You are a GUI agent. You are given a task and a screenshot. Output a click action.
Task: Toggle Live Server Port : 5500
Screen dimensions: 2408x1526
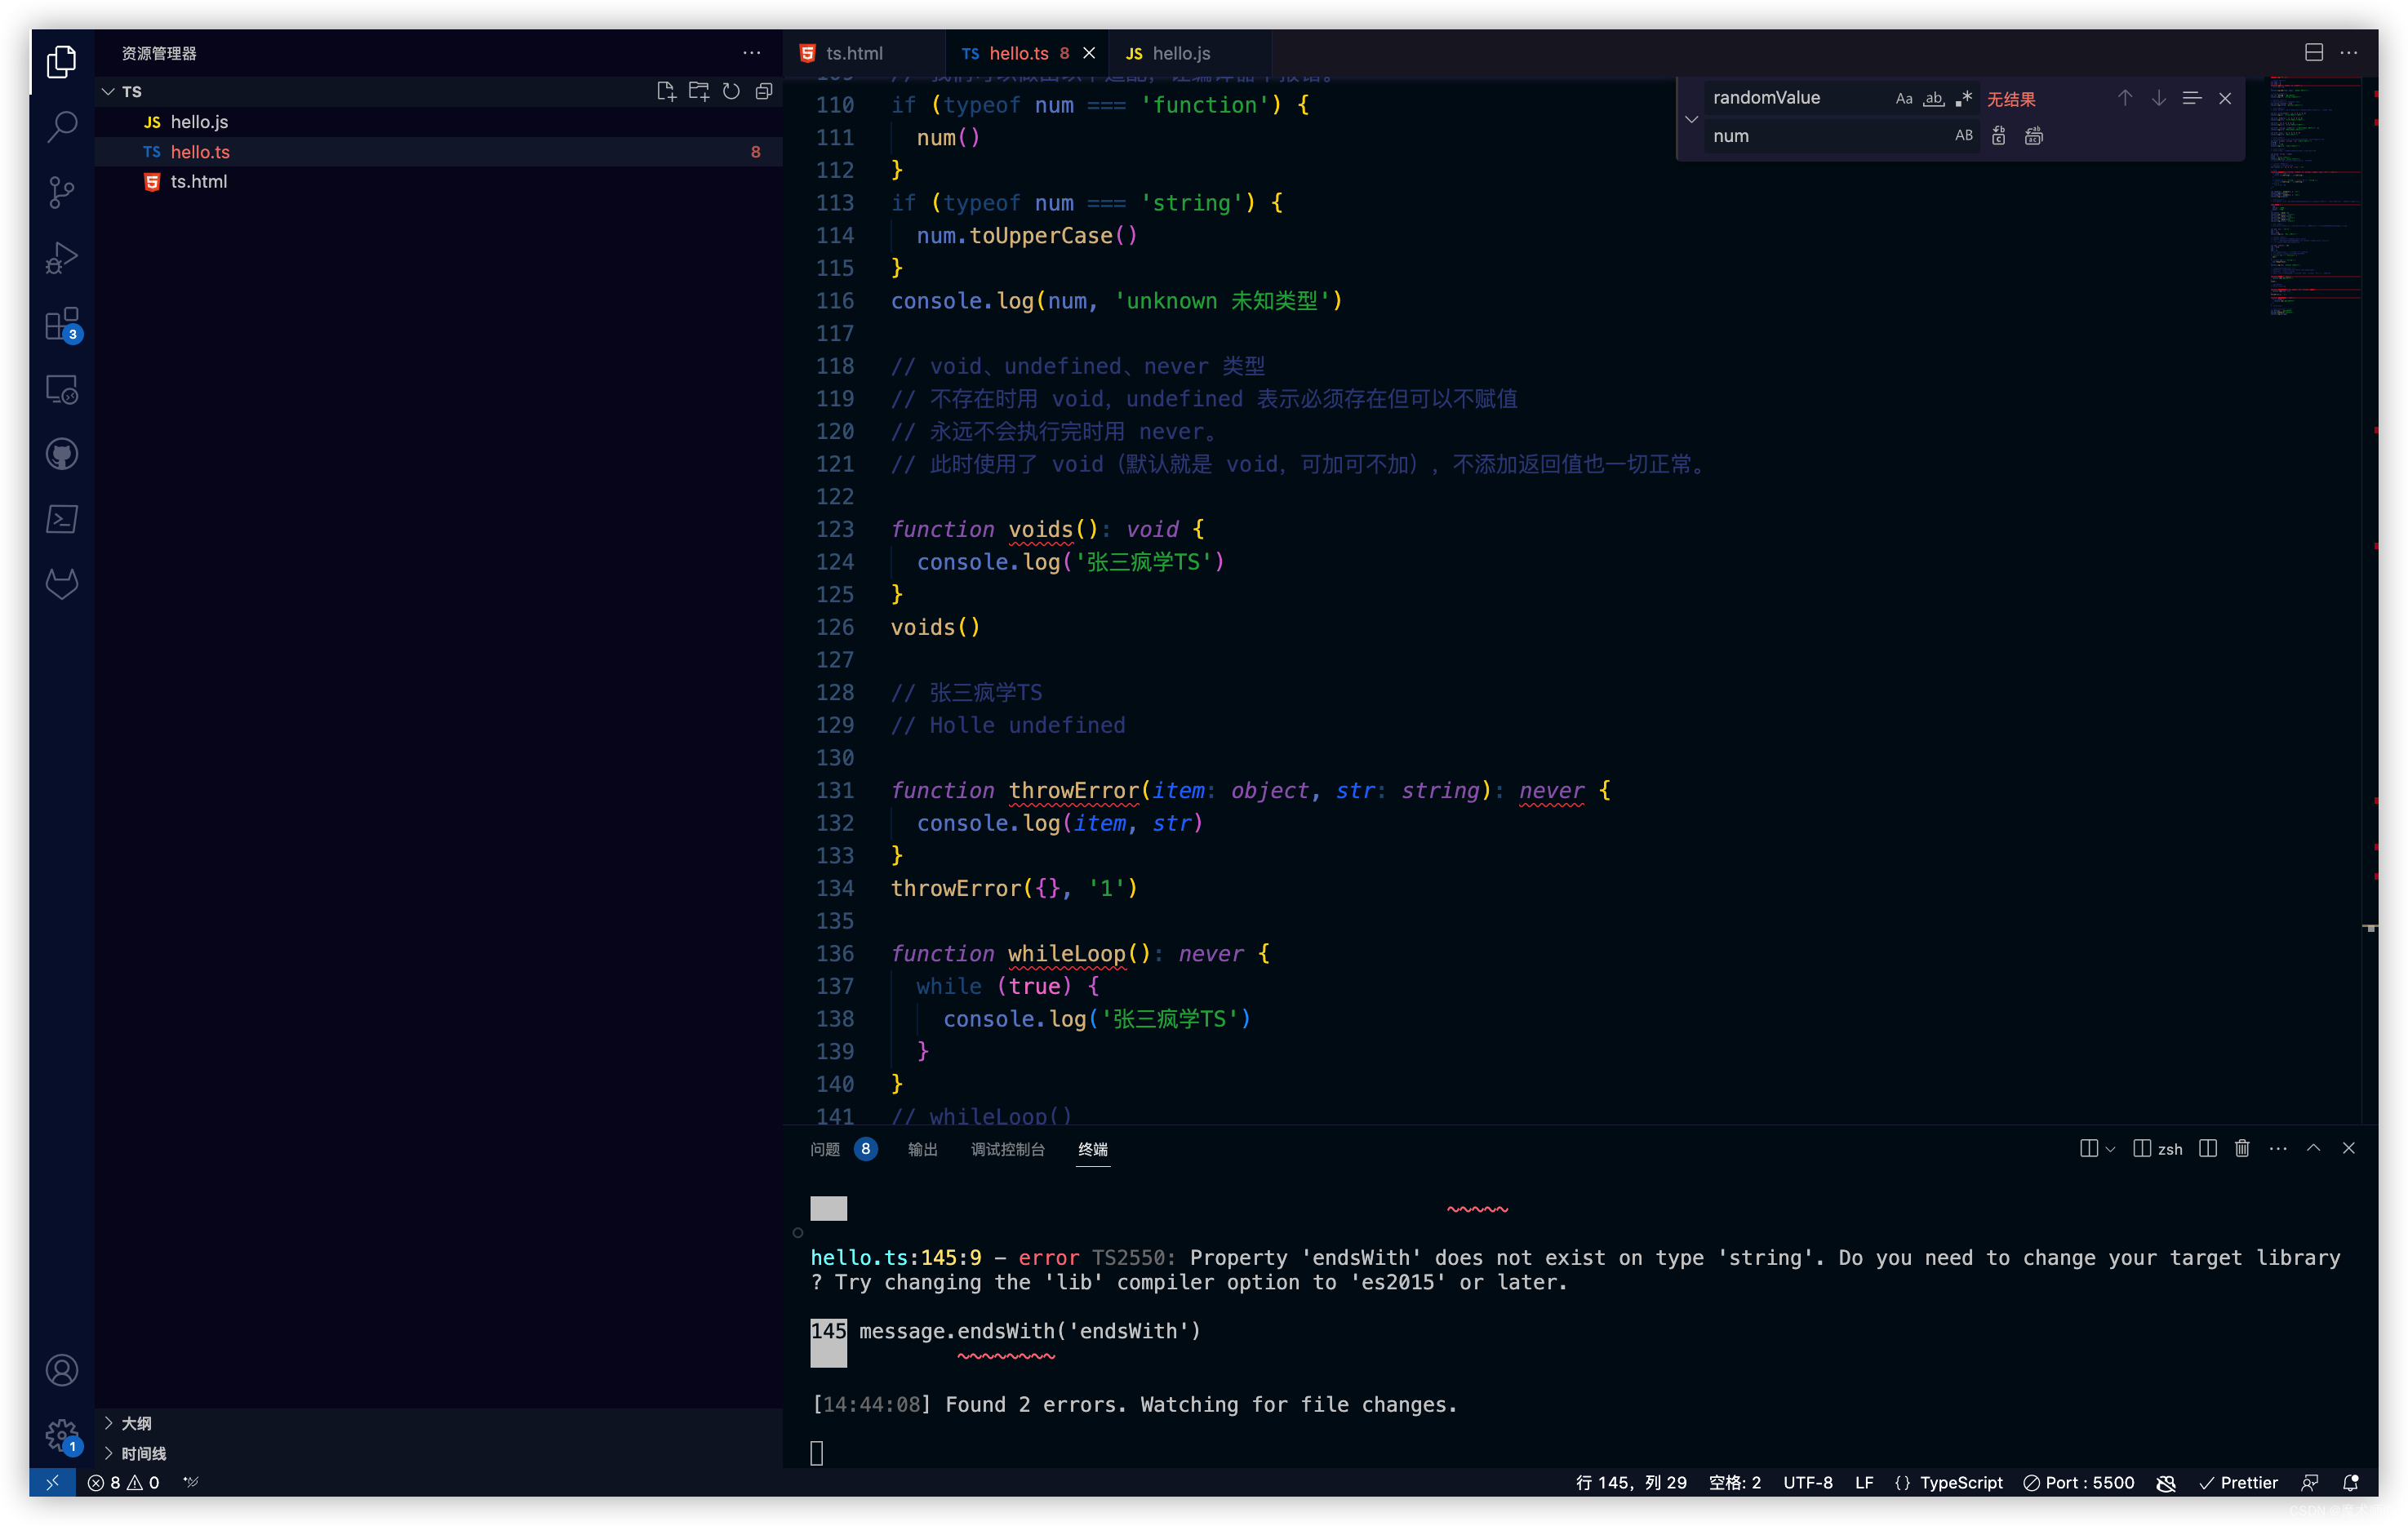2078,1482
